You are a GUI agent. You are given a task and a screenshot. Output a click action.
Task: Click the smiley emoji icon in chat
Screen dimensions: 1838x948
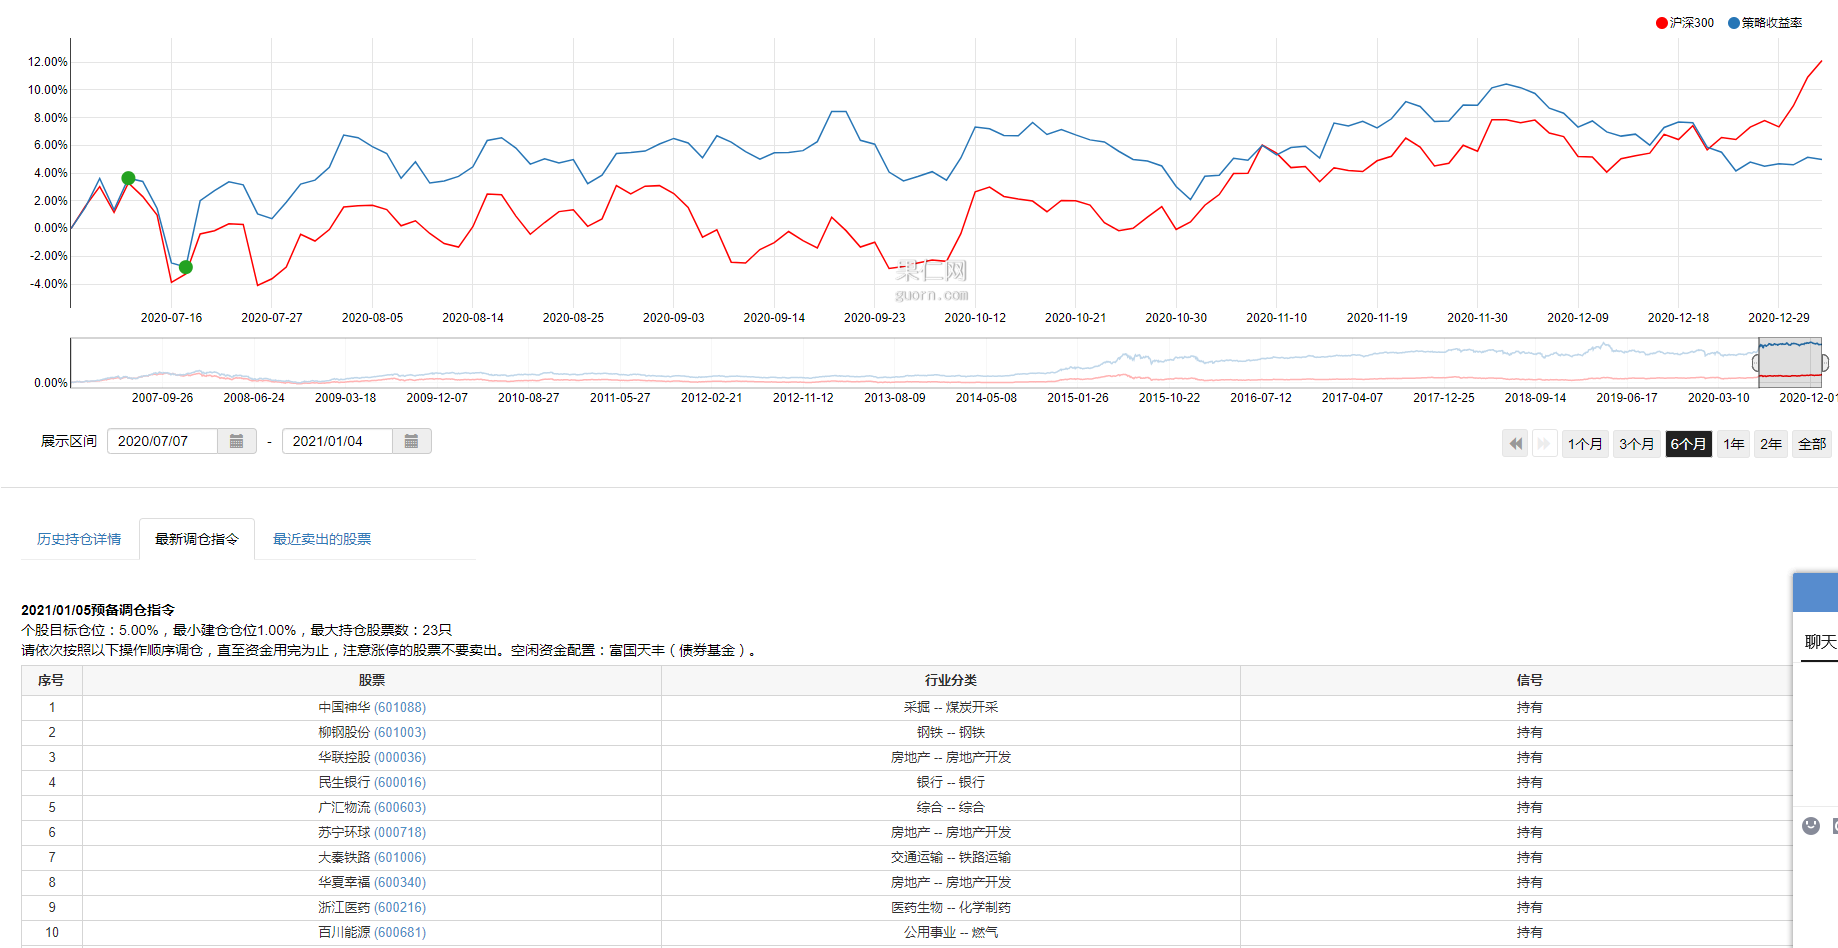coord(1811,825)
